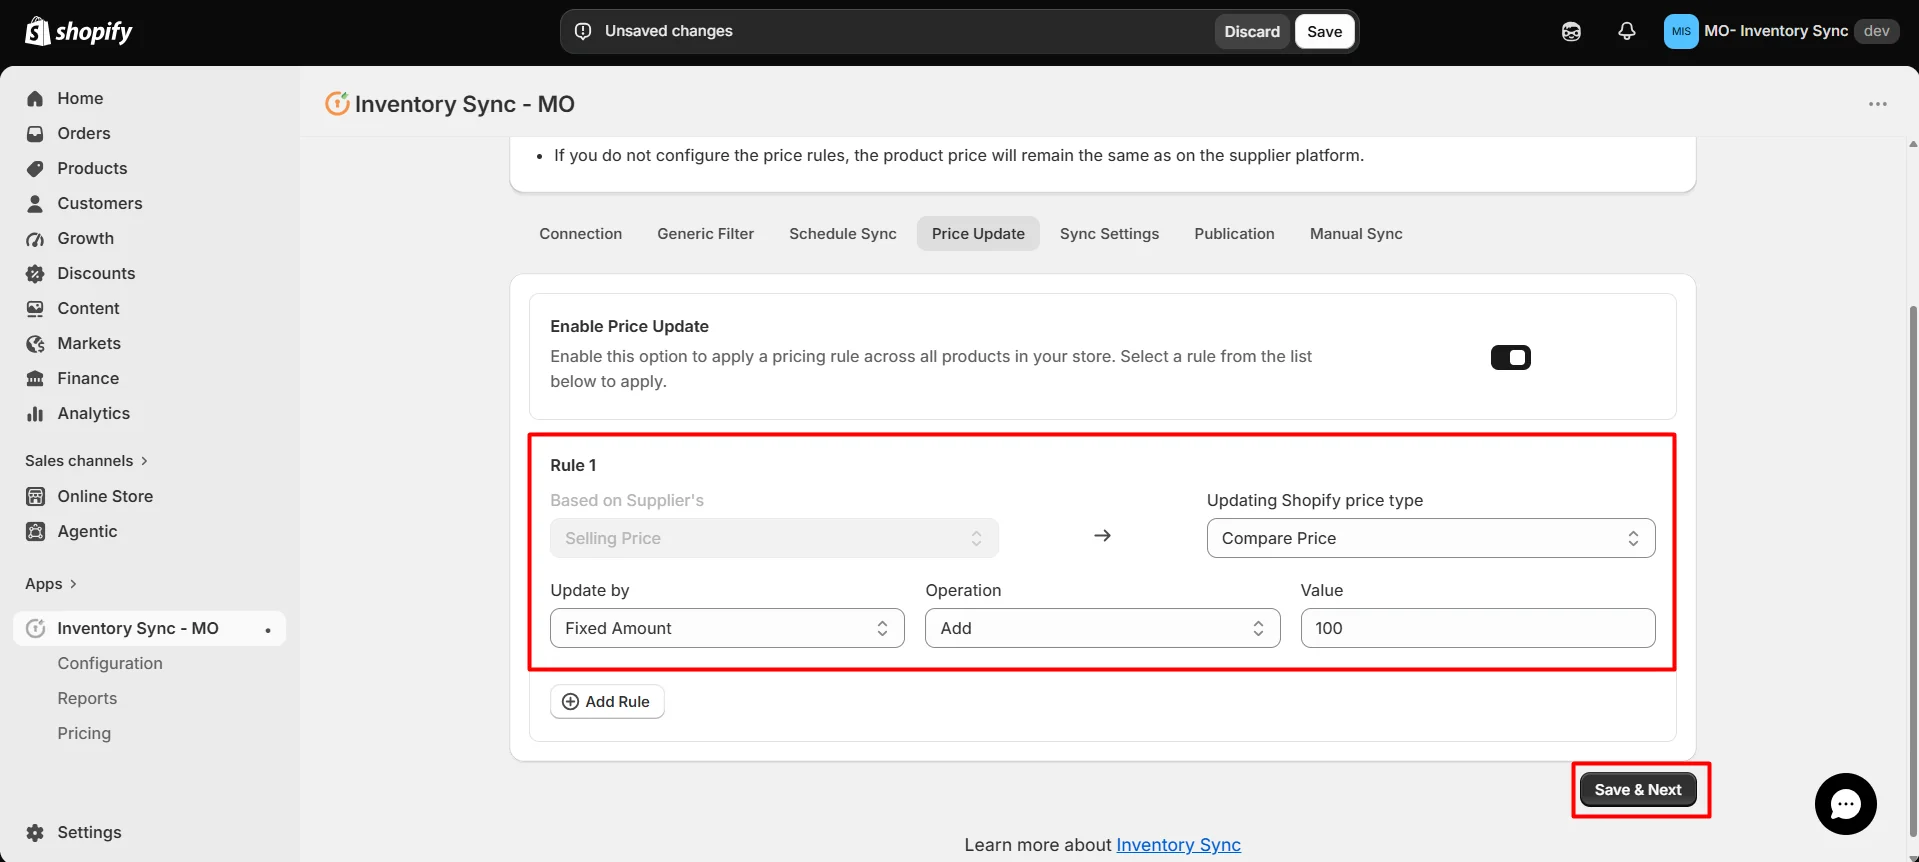
Task: Switch to the Publication tab
Action: tap(1234, 233)
